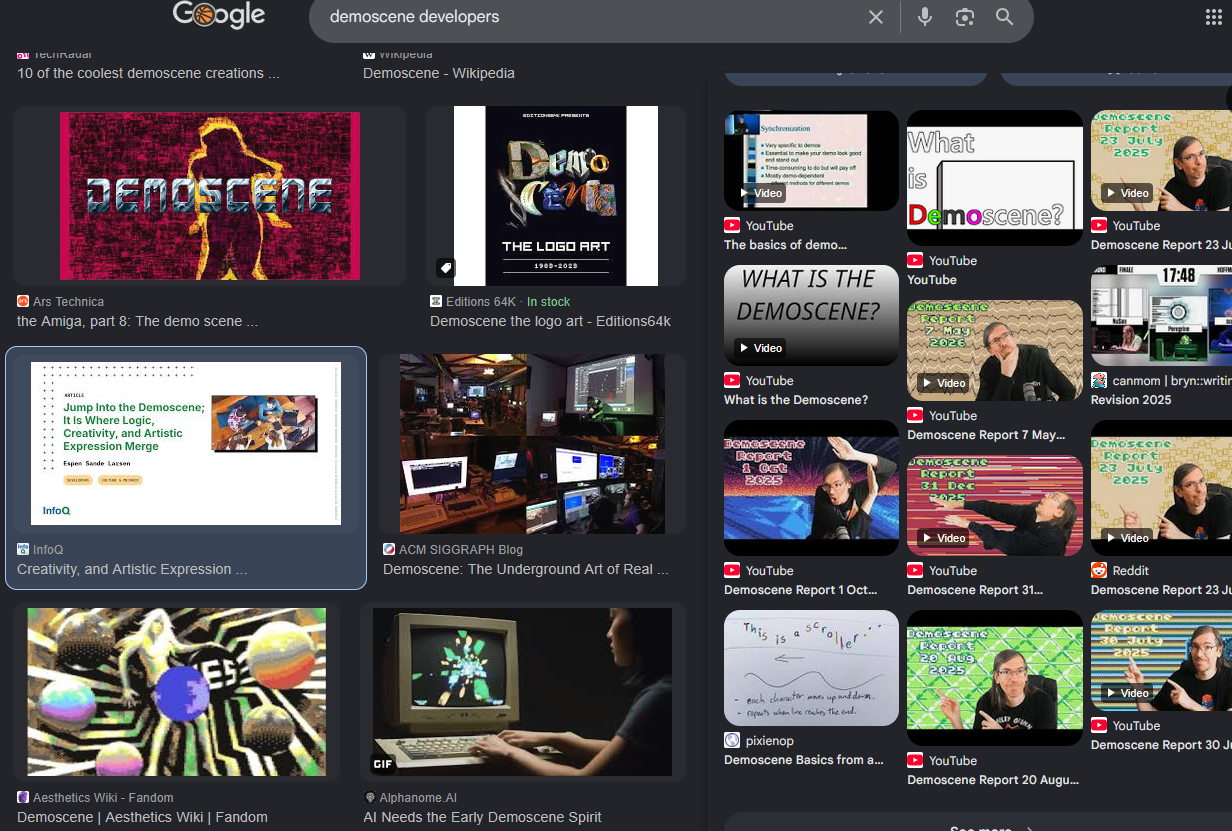Go to the Google home logo
Screen dimensions: 1232x831
pos(219,15)
